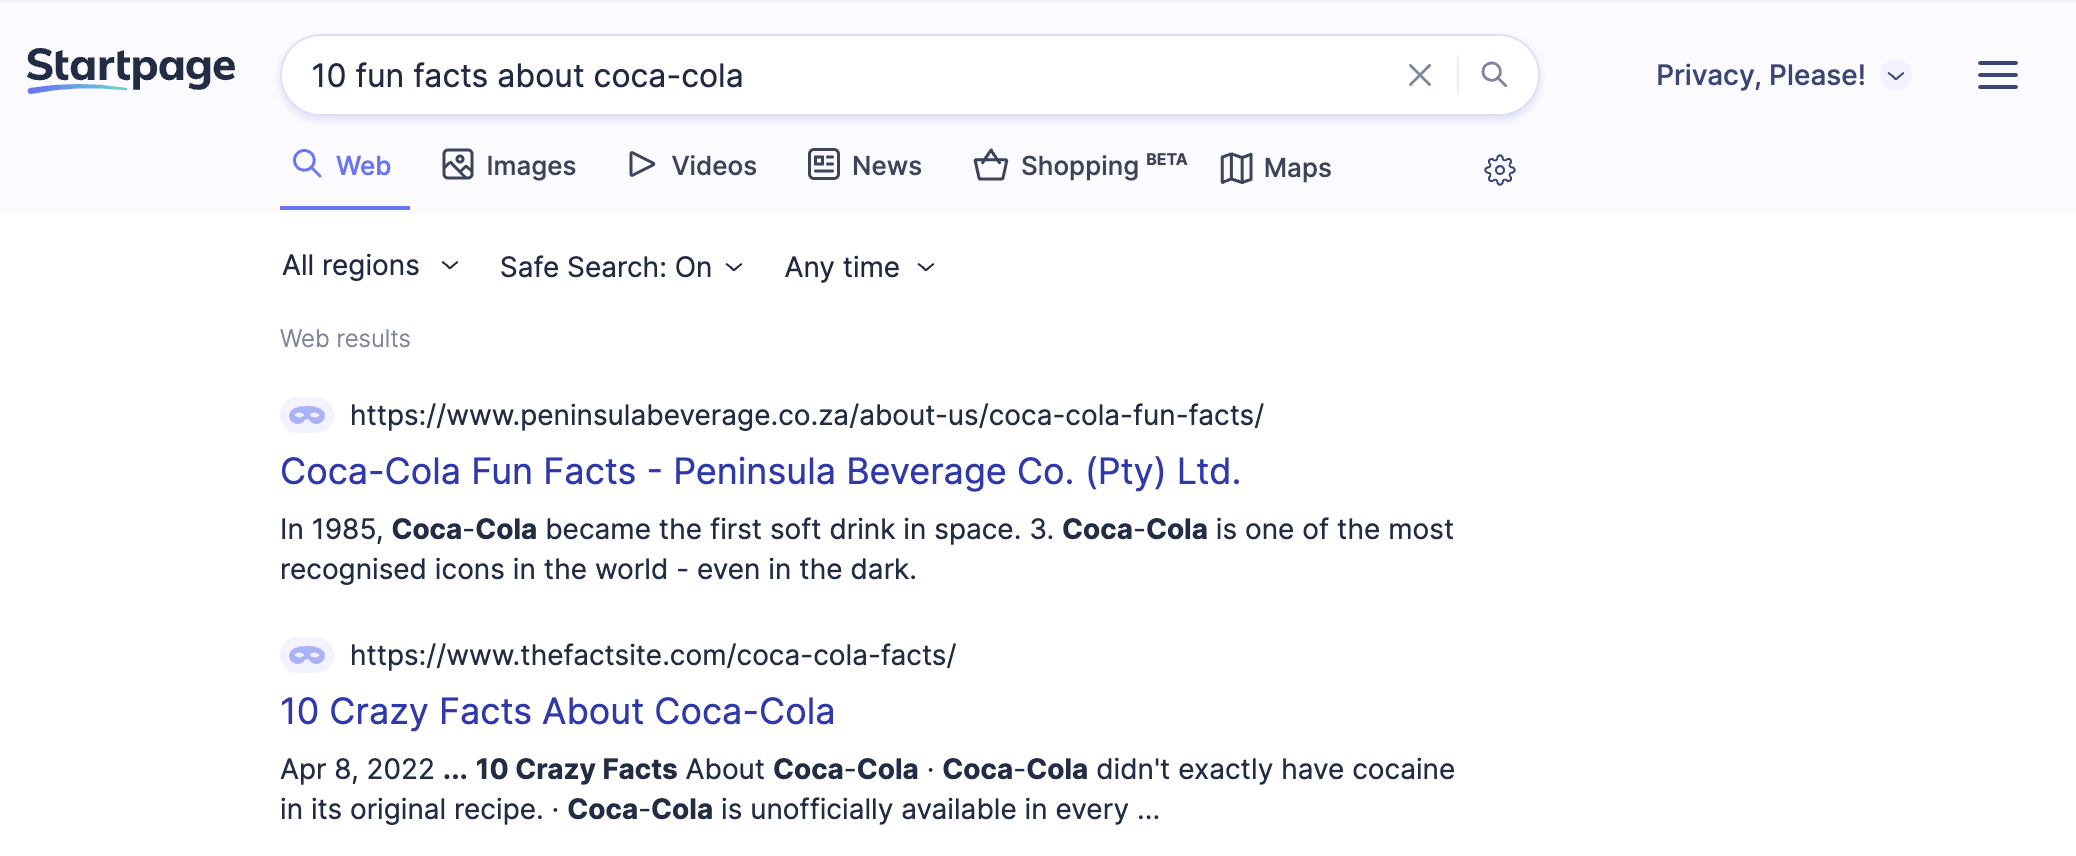Open anonymous view mask for peninsulabeverage result
Image resolution: width=2076 pixels, height=856 pixels.
(307, 415)
